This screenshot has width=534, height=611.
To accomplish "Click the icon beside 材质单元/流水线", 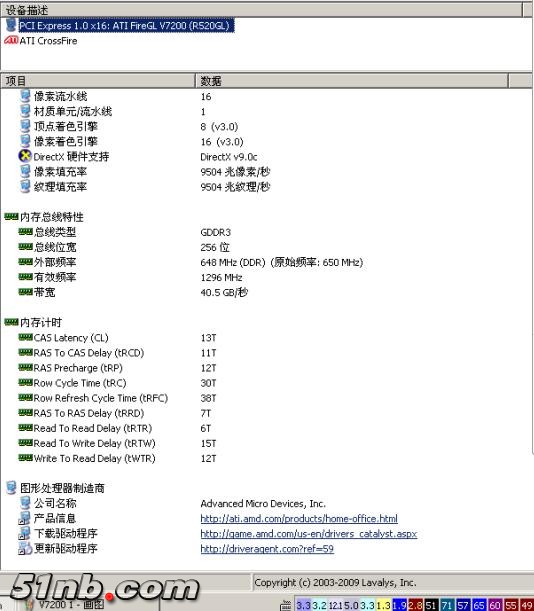I will (25, 111).
